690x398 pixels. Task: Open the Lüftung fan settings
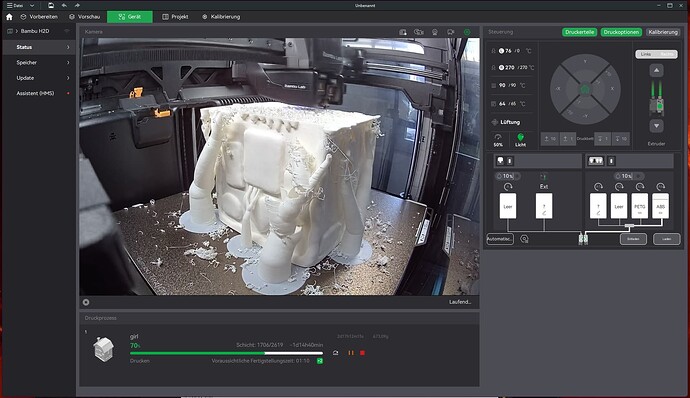click(506, 122)
